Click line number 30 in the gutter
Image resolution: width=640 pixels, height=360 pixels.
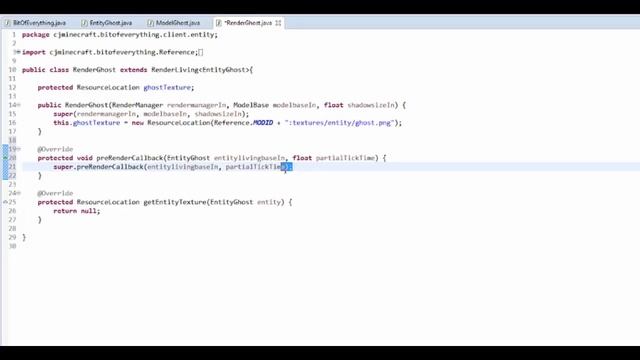pos(12,246)
